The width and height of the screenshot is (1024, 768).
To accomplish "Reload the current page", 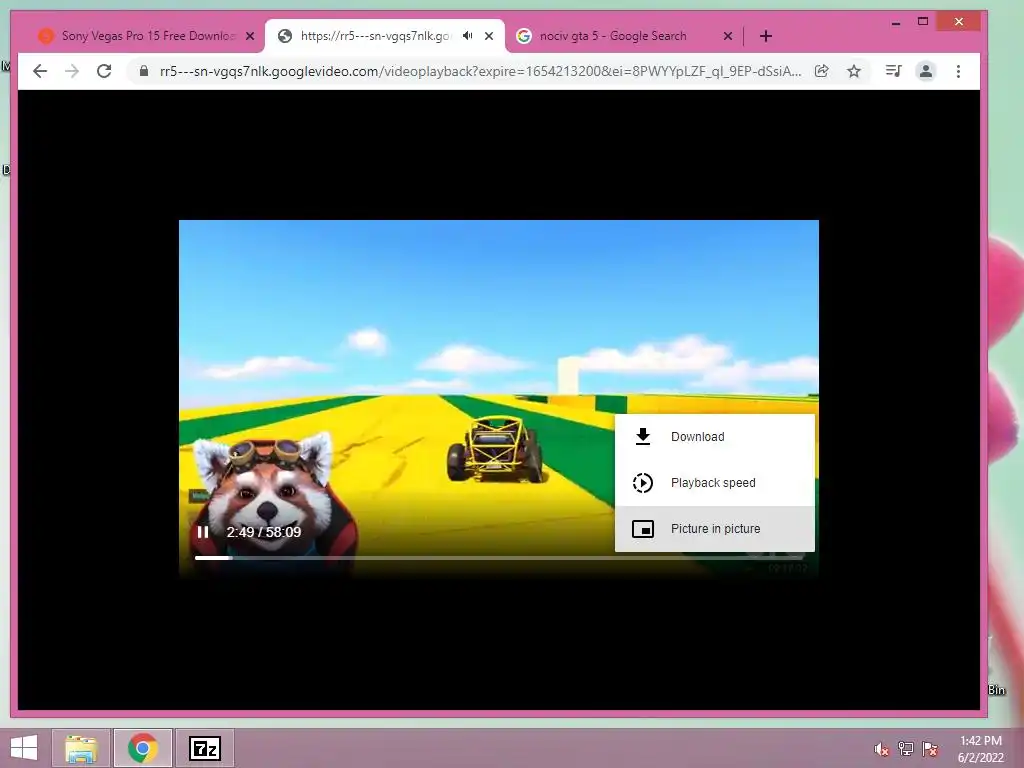I will (104, 71).
